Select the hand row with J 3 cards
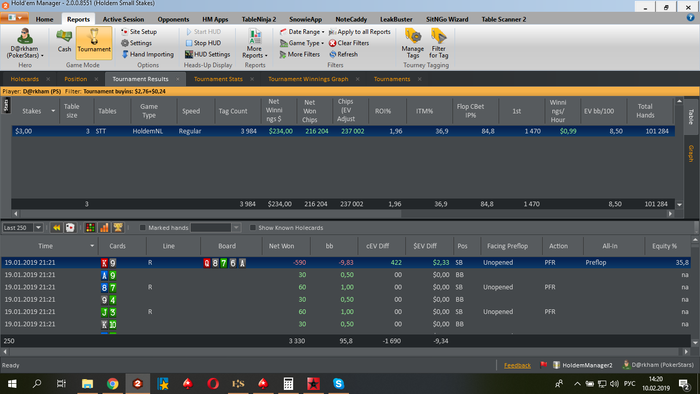This screenshot has height=394, width=700. [x=346, y=311]
